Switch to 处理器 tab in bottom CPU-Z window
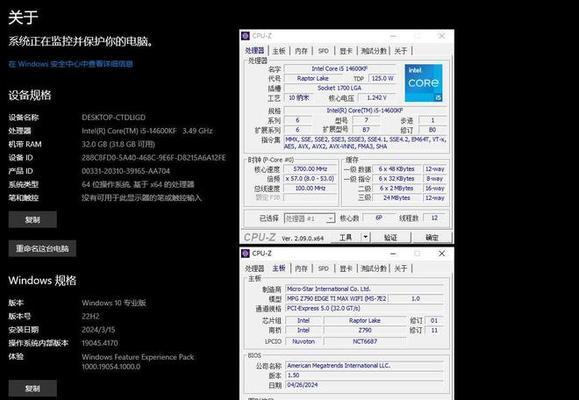Image resolution: width=579 pixels, height=400 pixels. (x=255, y=269)
